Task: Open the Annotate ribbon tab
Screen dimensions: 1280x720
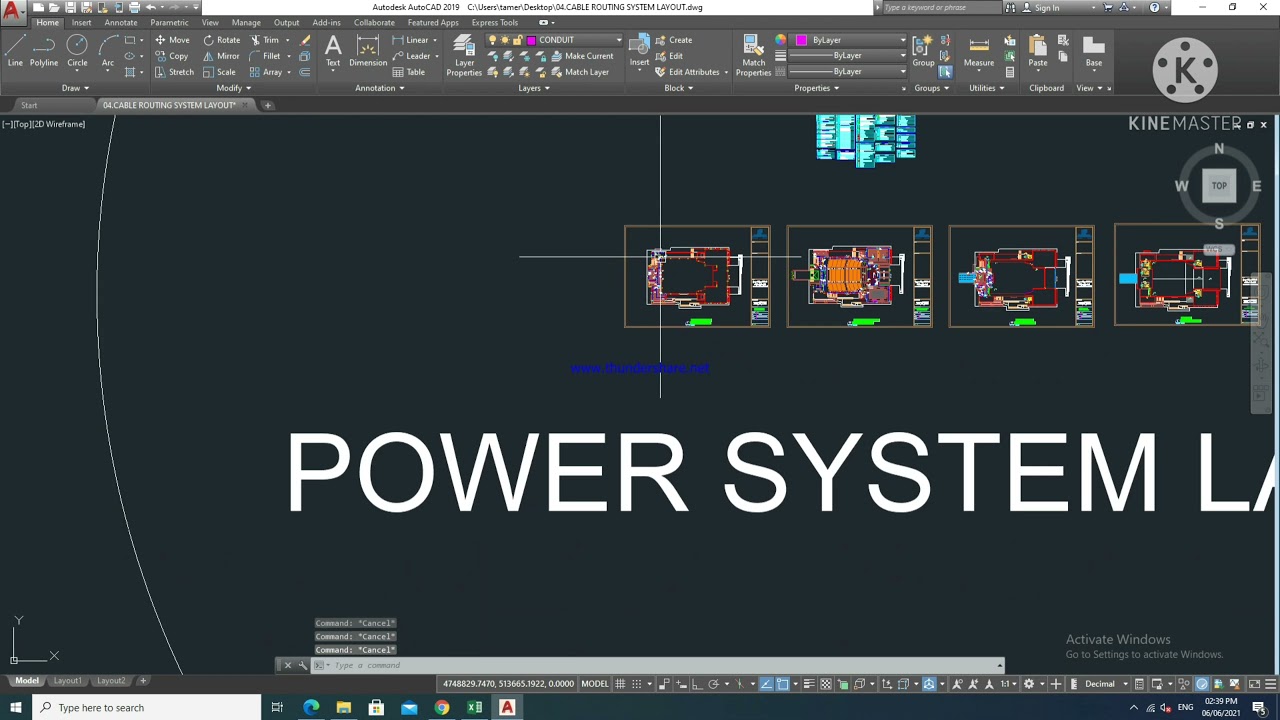Action: (121, 22)
